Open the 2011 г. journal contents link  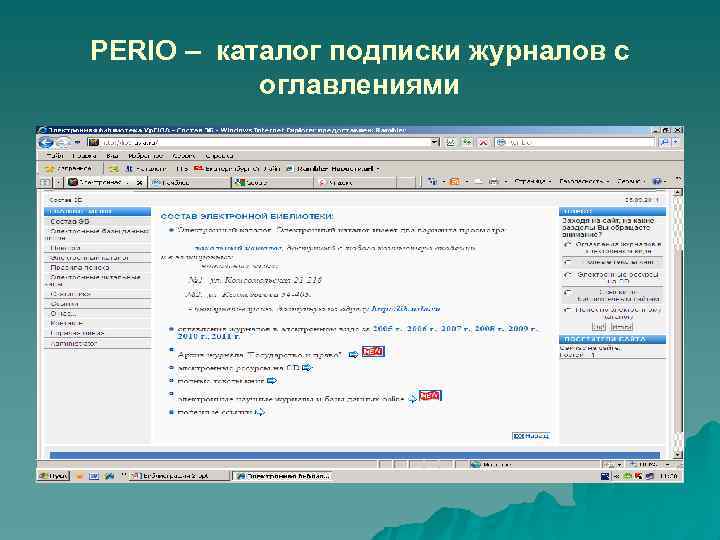225,336
